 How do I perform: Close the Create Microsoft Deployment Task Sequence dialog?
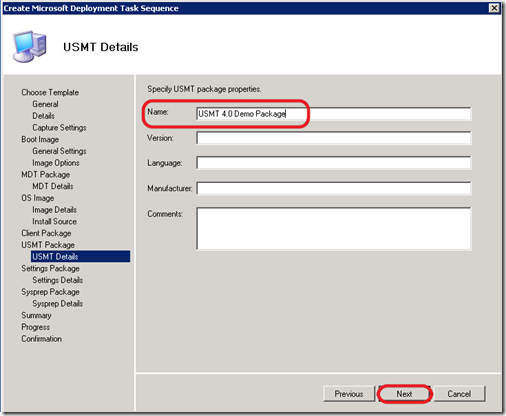coord(494,8)
